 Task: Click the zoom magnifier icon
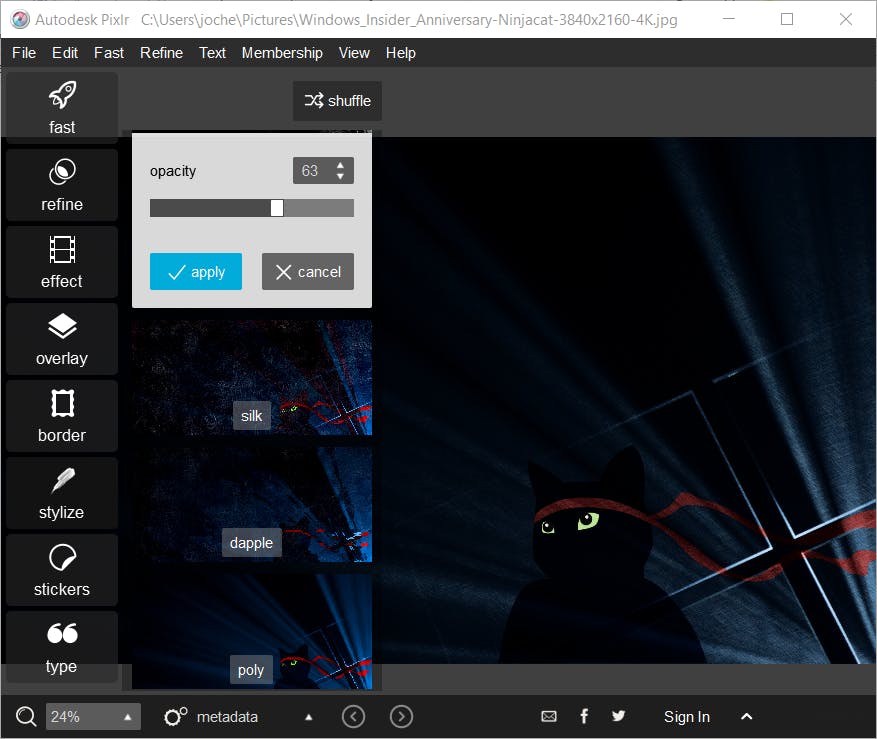click(26, 717)
